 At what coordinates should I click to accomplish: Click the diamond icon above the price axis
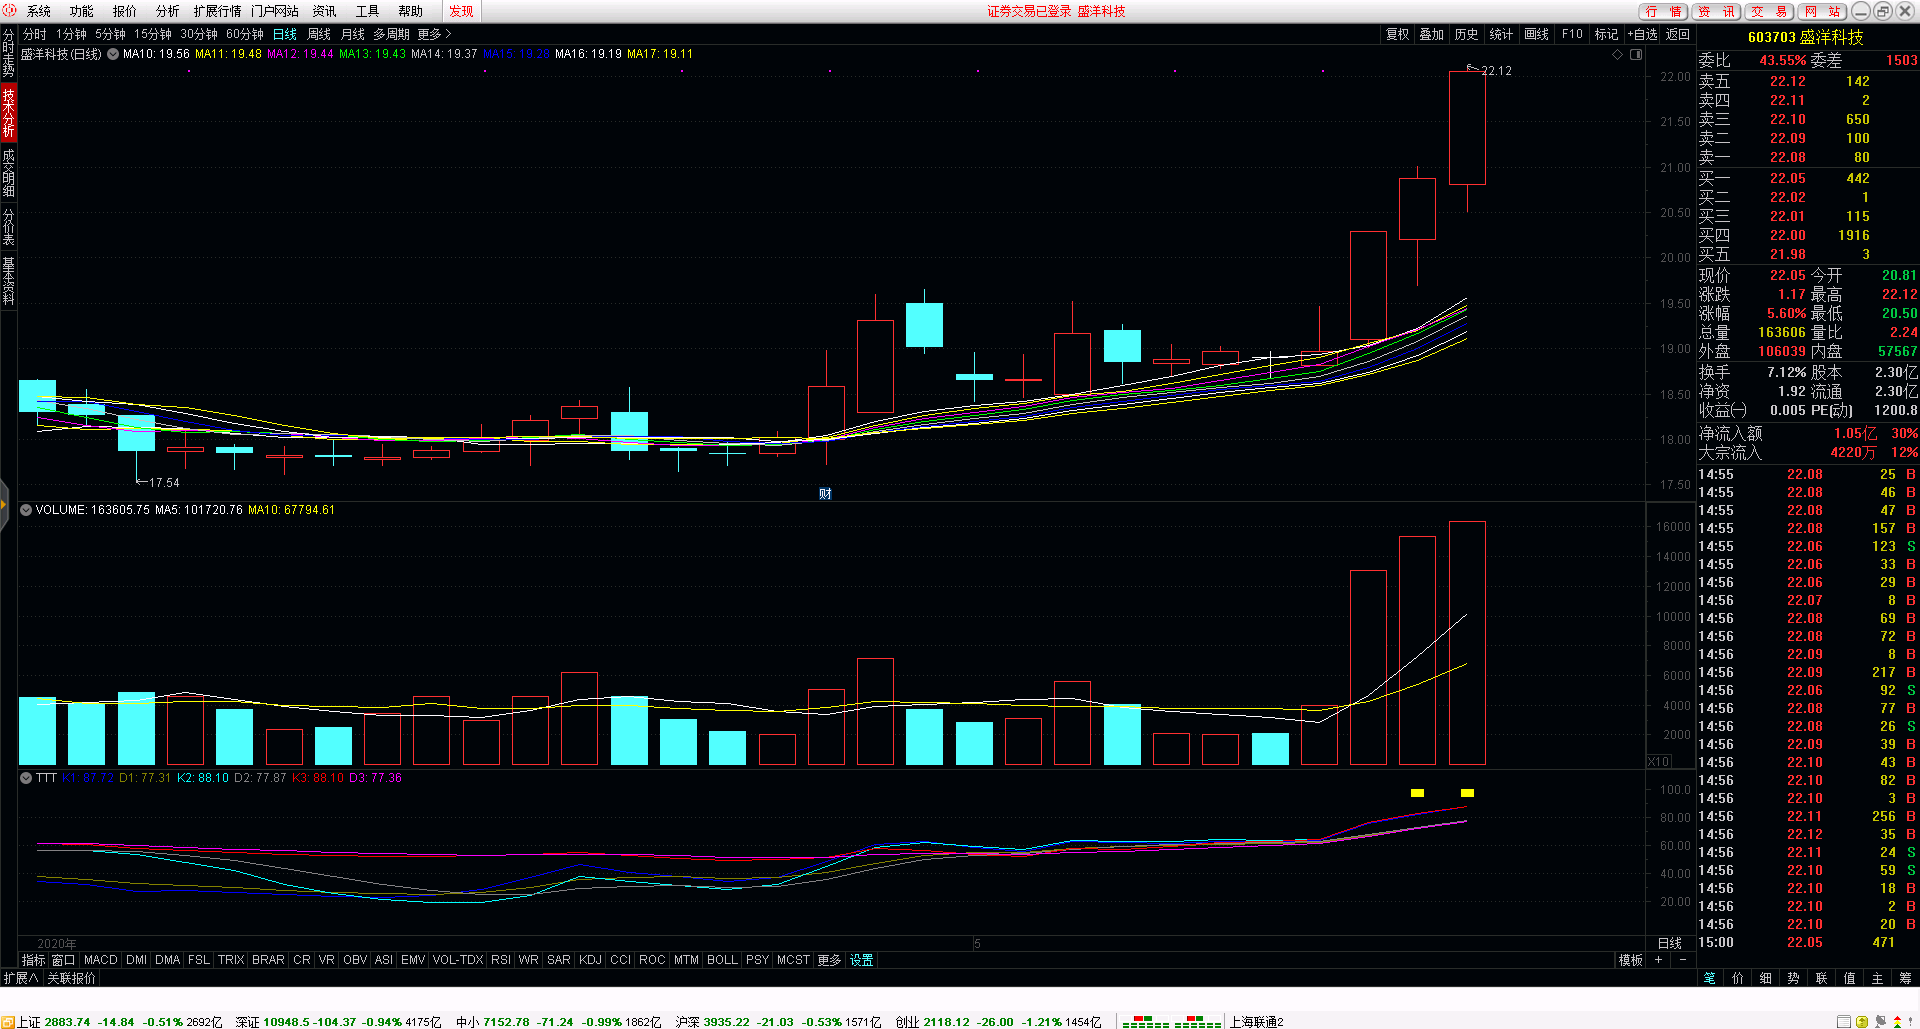point(1617,55)
